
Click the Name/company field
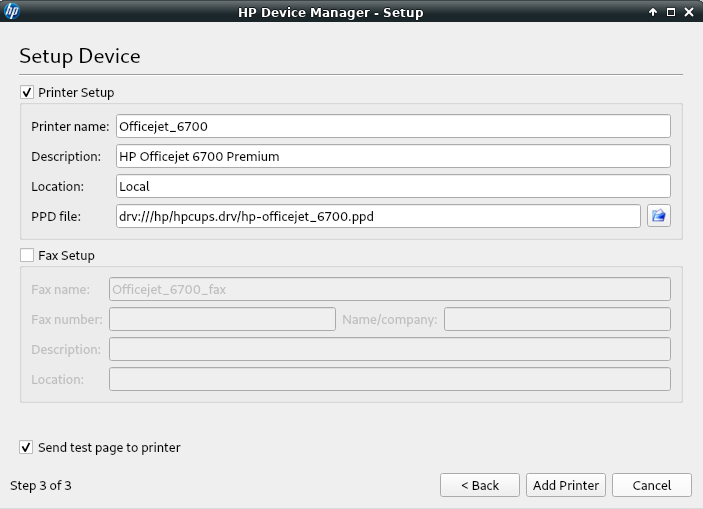(x=557, y=319)
